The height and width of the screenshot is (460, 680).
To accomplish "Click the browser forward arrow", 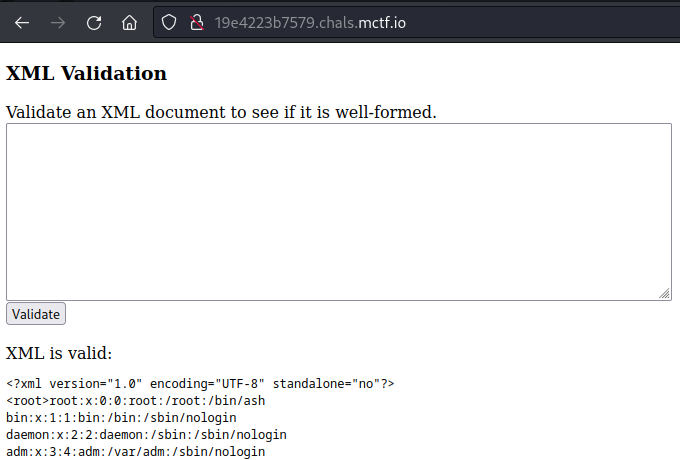I will point(58,22).
